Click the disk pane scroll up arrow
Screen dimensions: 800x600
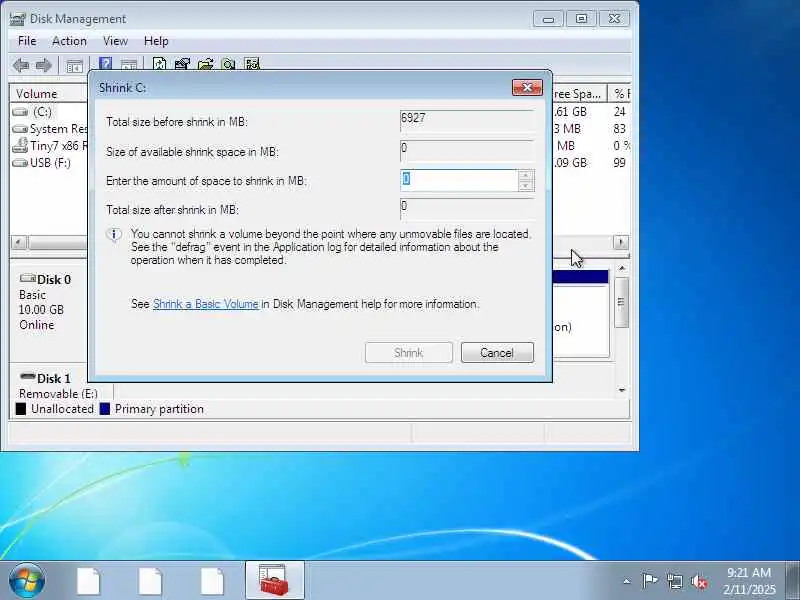621,268
